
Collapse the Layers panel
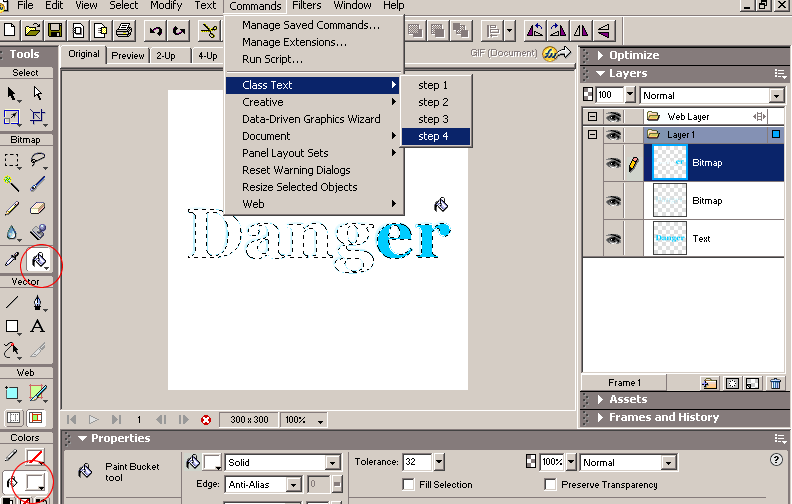(600, 73)
